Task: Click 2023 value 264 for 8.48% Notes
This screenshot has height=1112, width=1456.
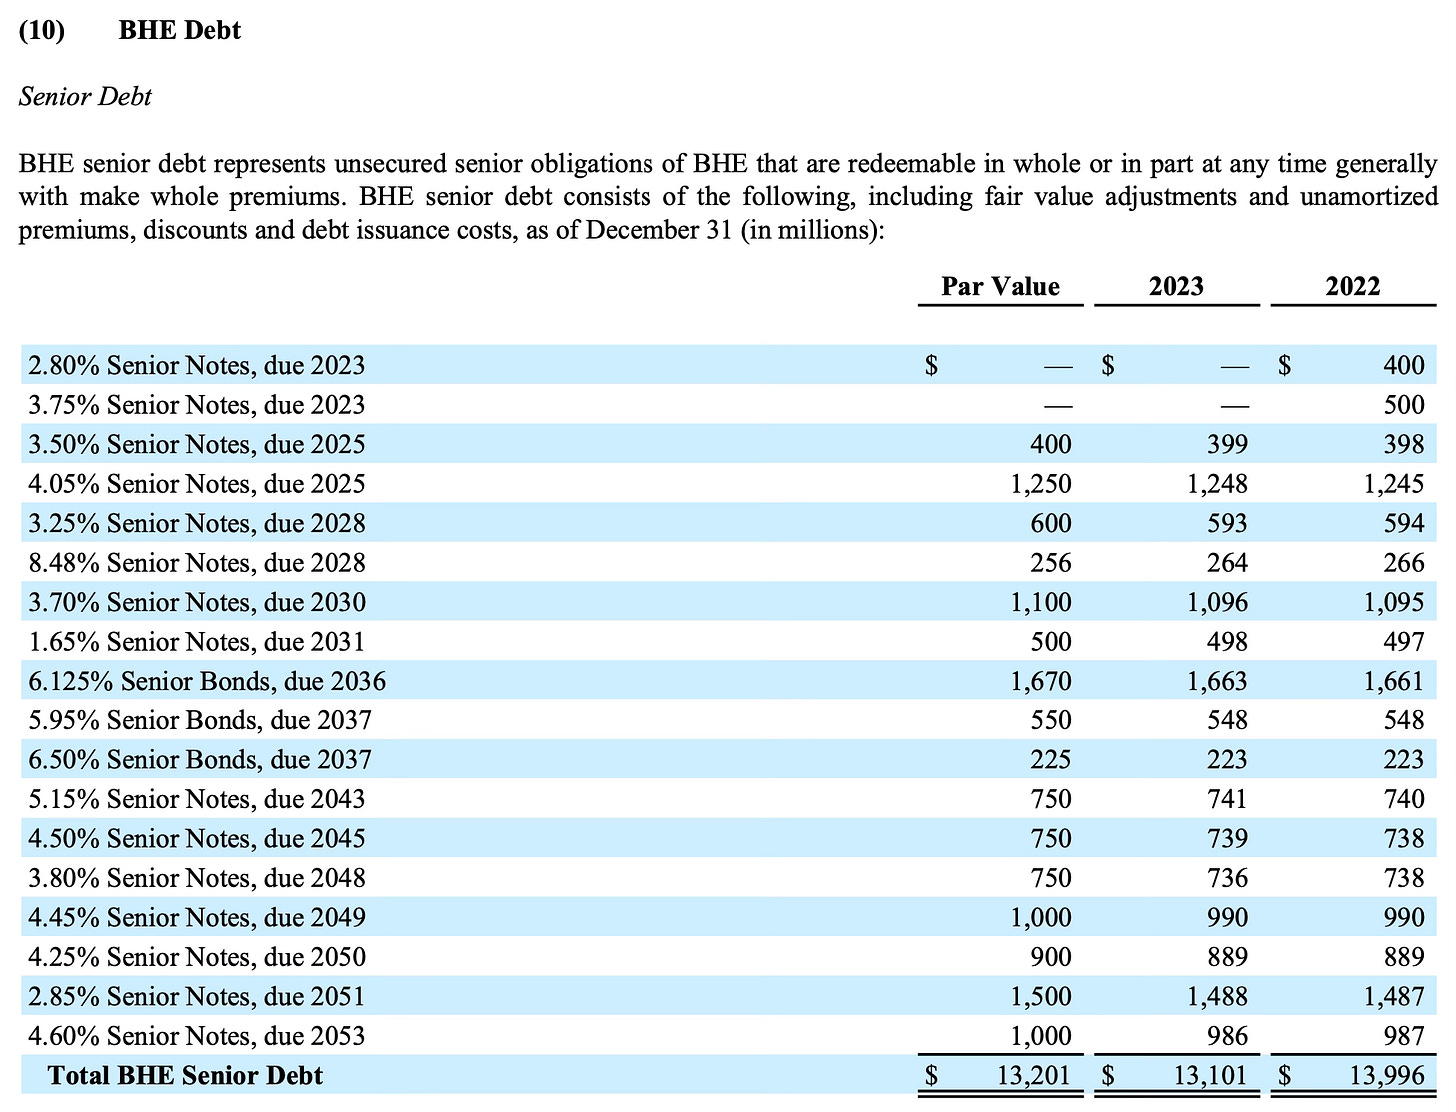Action: (x=1227, y=563)
